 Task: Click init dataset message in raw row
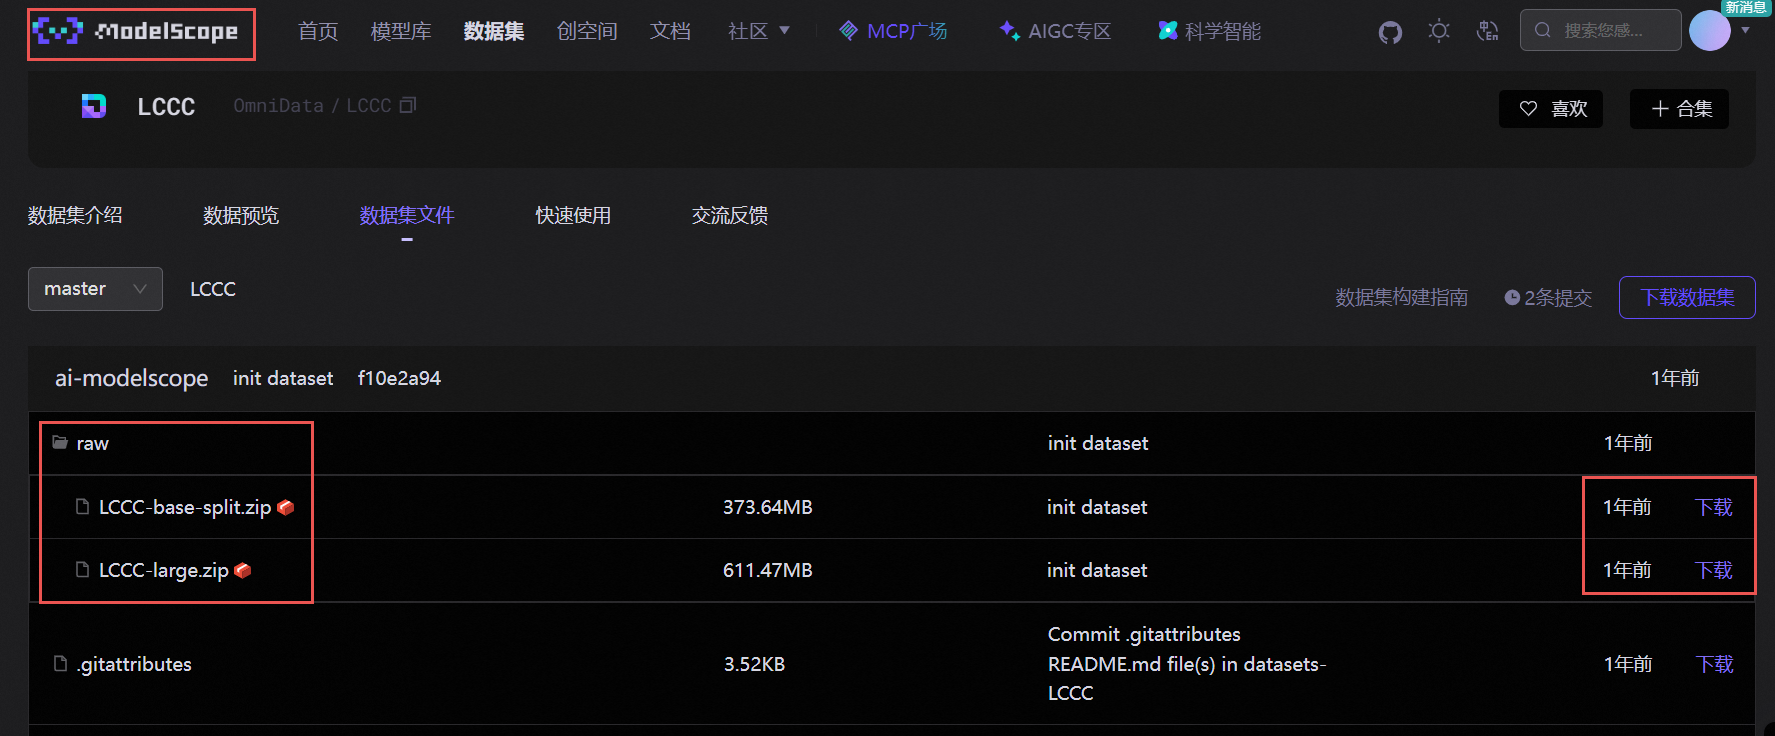(x=1098, y=443)
